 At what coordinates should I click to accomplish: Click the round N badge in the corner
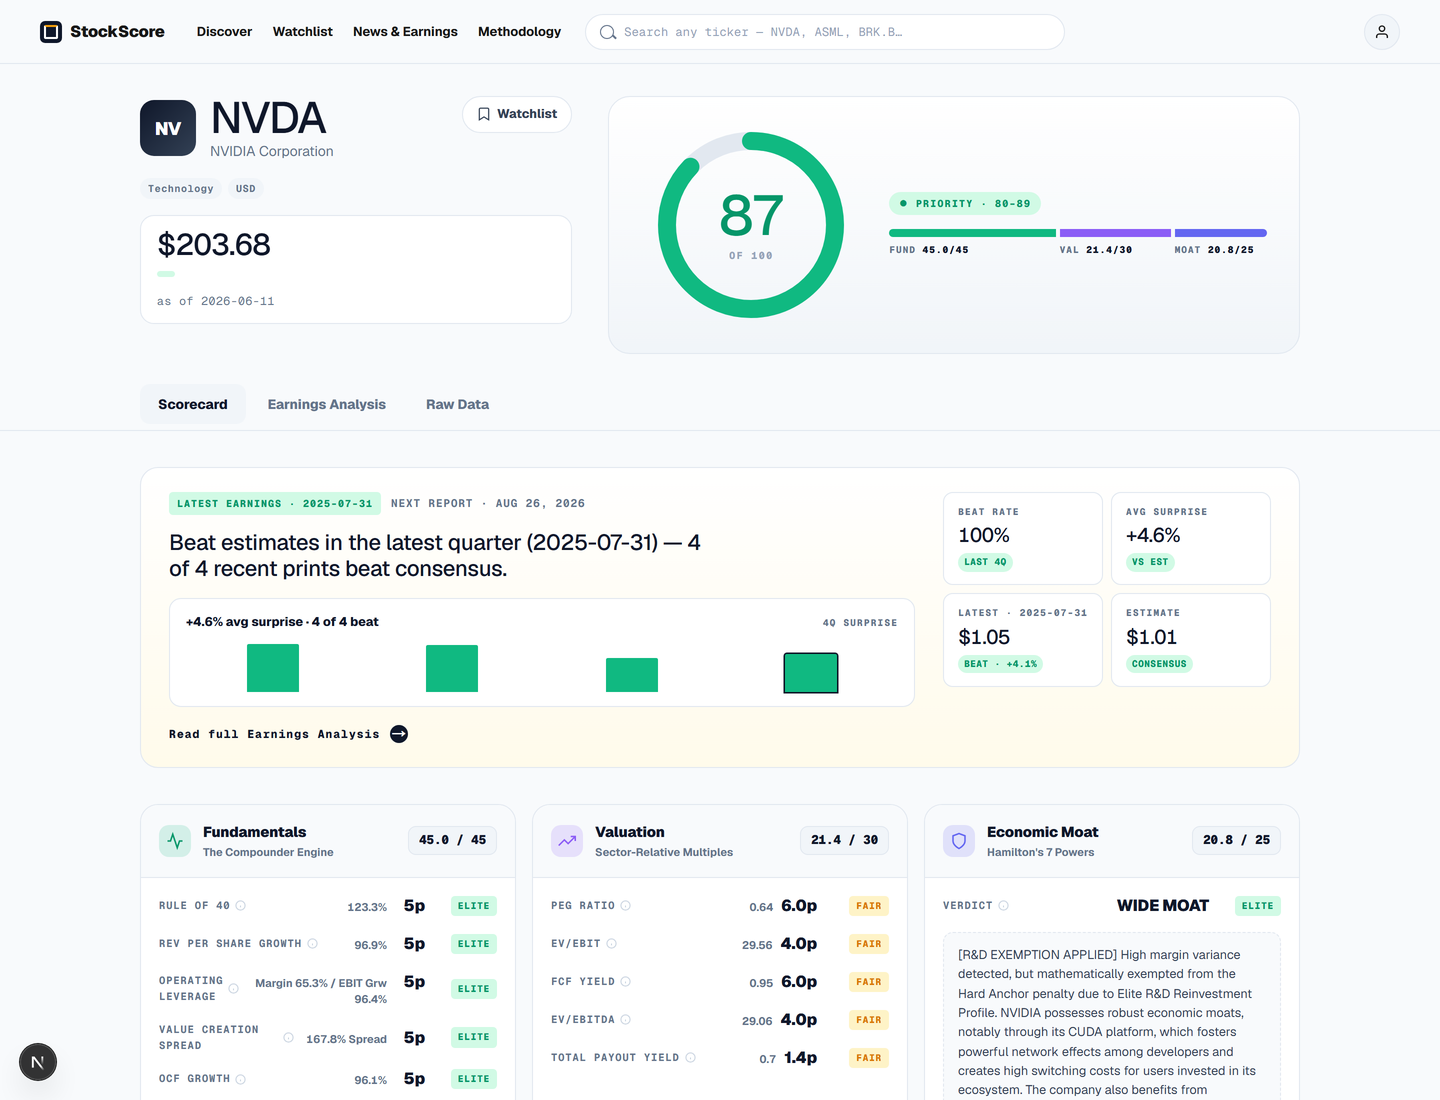tap(38, 1062)
